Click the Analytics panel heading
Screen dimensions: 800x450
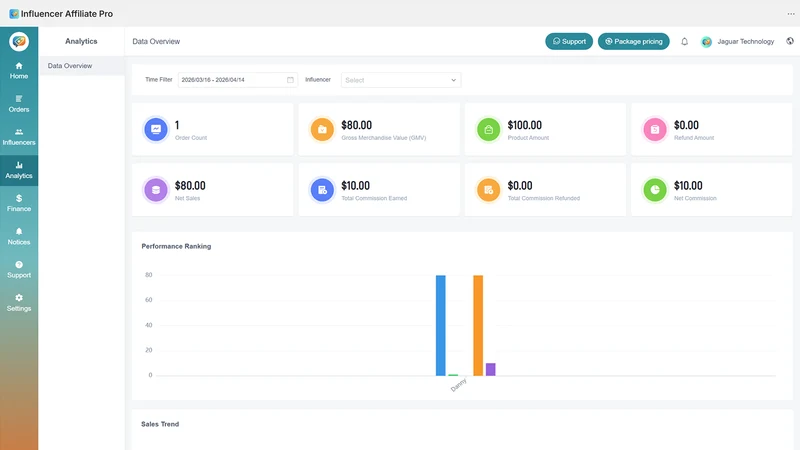(x=81, y=41)
